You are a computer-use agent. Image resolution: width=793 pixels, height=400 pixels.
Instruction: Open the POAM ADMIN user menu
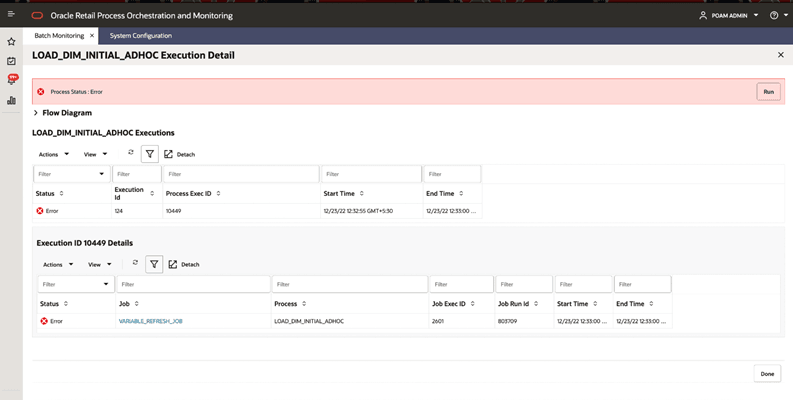click(x=729, y=16)
